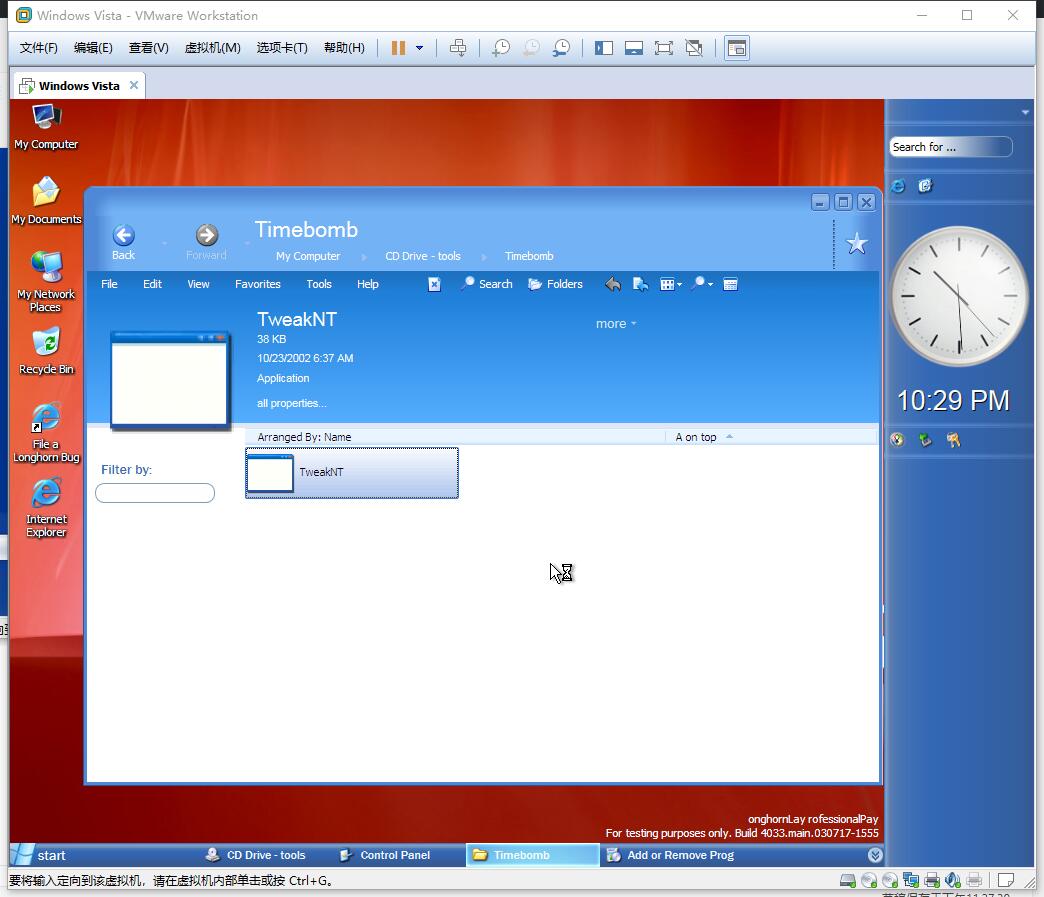Click the favorites star icon
1044x897 pixels.
857,244
